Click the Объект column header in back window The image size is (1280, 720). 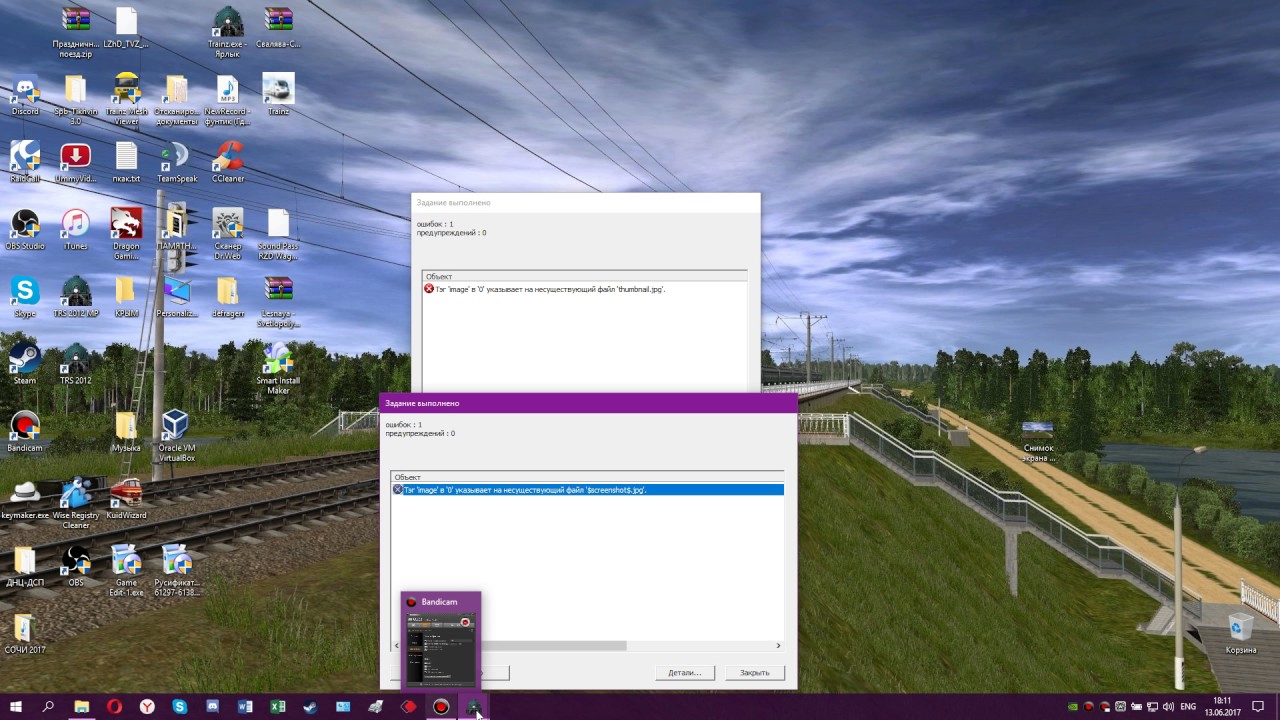tap(584, 276)
